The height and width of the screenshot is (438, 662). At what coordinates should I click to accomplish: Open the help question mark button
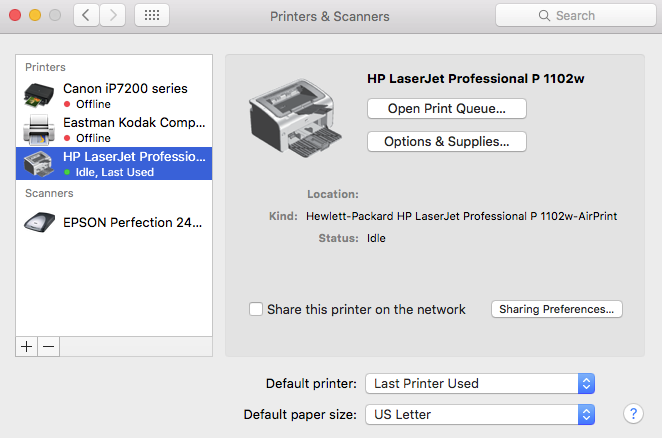(x=632, y=413)
